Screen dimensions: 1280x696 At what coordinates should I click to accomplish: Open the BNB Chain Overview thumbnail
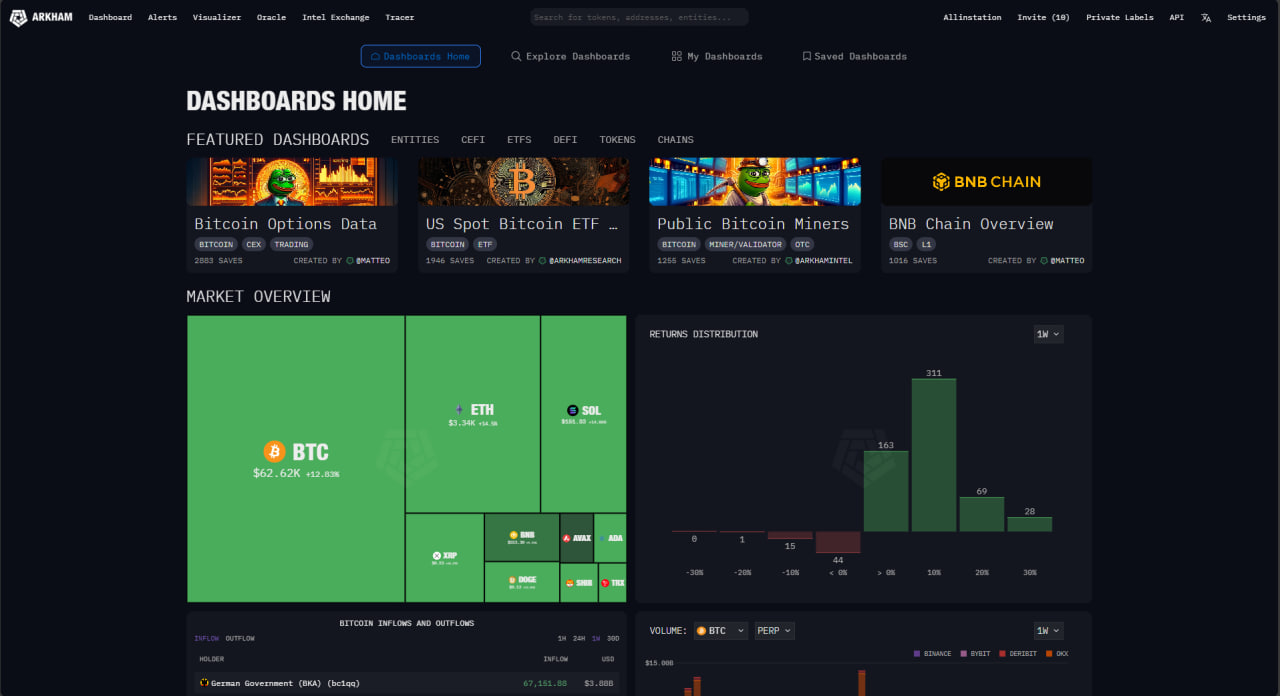click(987, 181)
